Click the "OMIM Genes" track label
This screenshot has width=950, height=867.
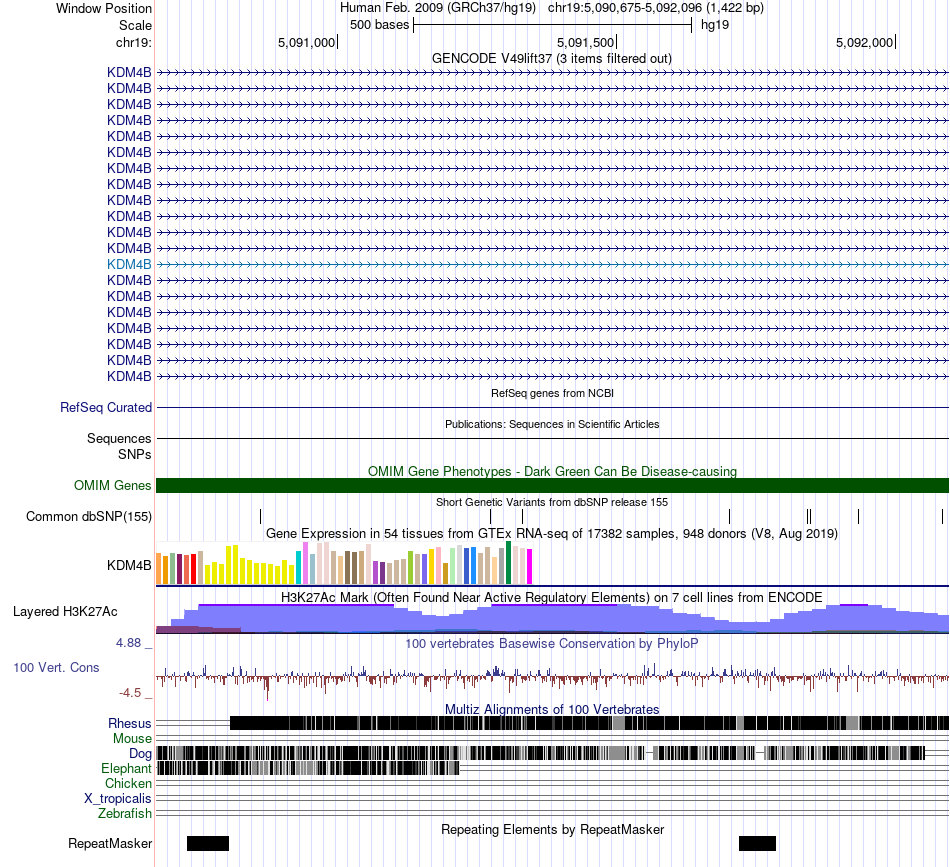tap(113, 485)
